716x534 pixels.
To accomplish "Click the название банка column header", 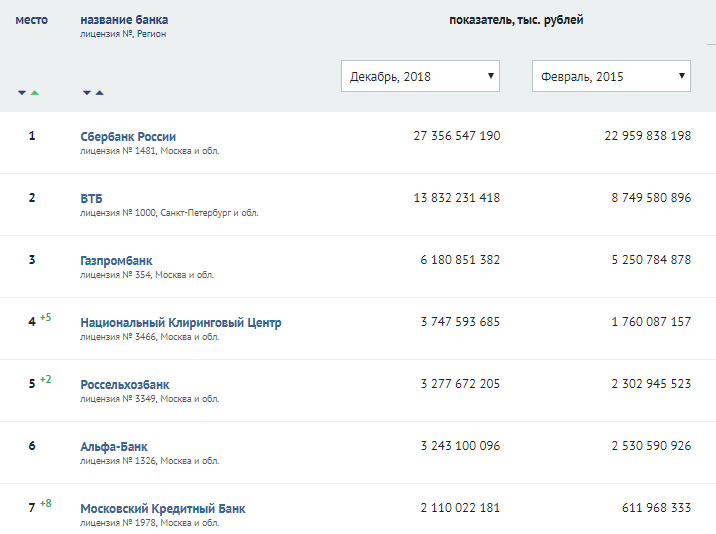I will 124,20.
